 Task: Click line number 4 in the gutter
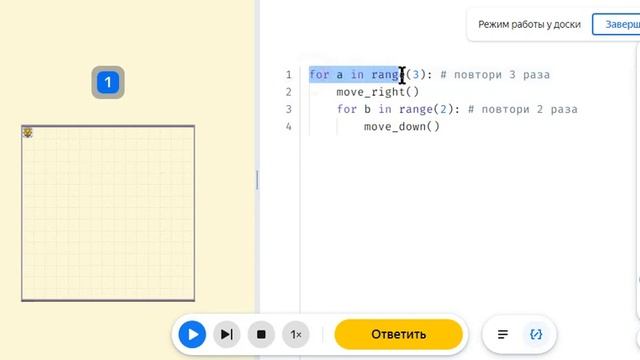tap(289, 127)
